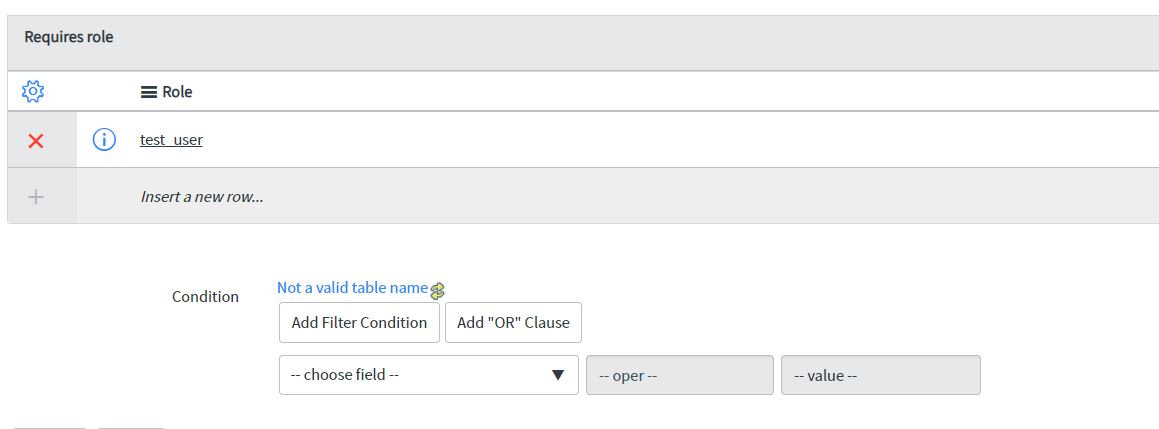Open the '-- choose field --' dropdown
Viewport: 1159px width, 429px height.
429,375
